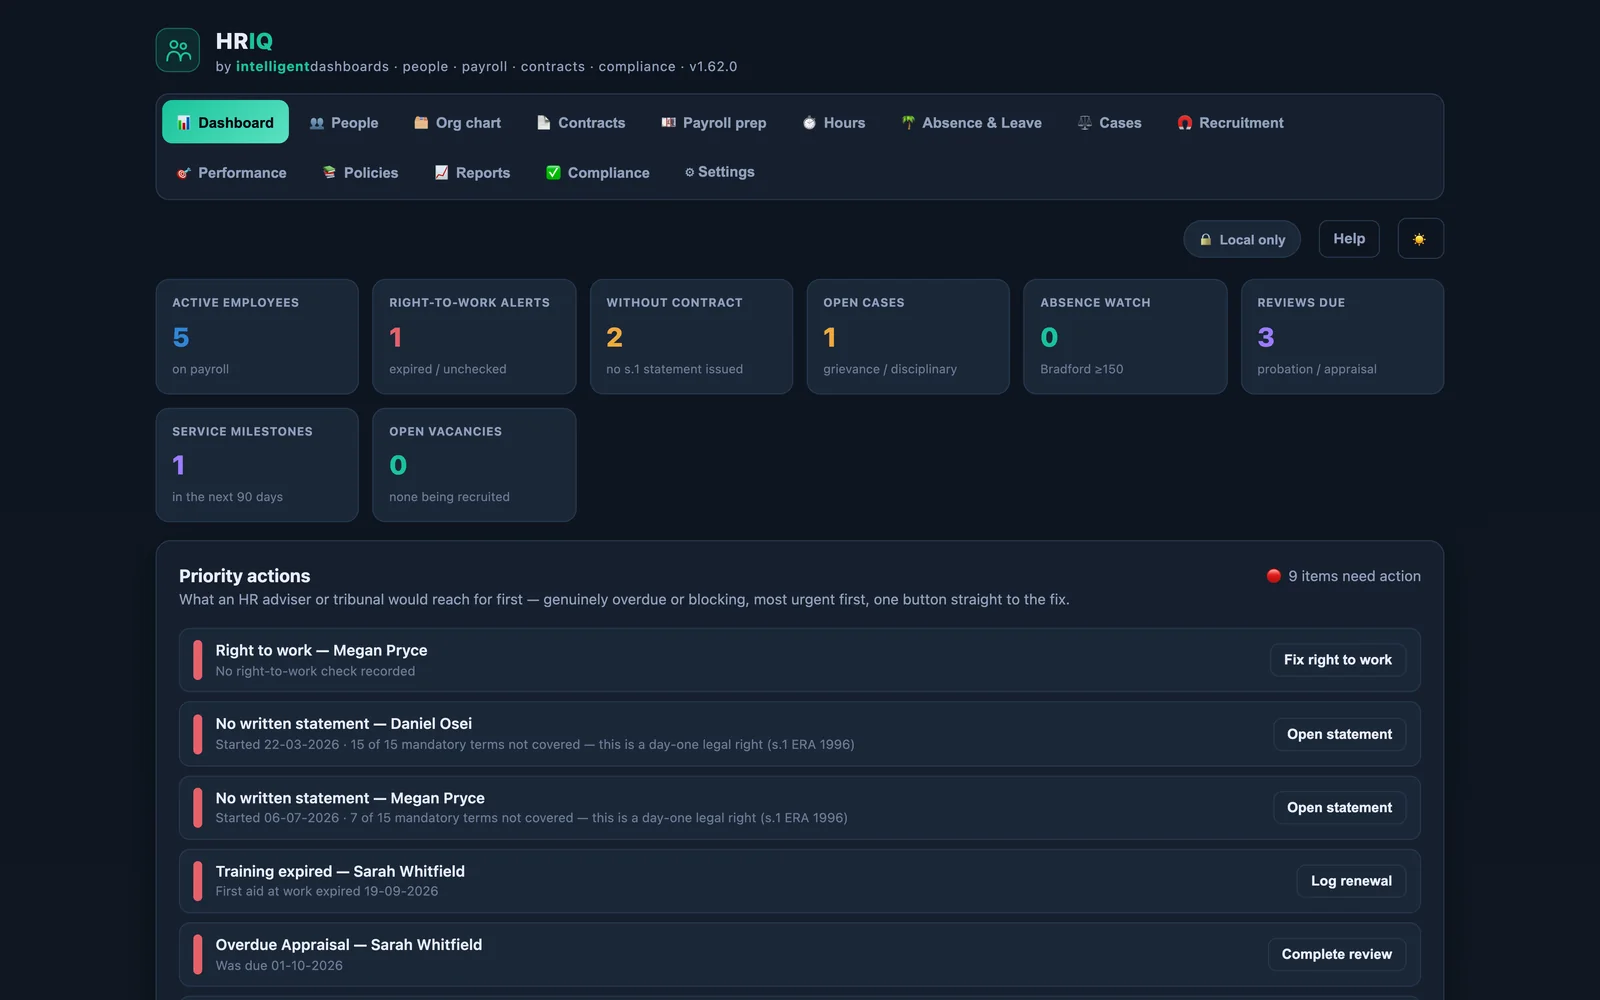Click the Recruitment headset icon
This screenshot has height=1000, width=1600.
click(x=1185, y=123)
